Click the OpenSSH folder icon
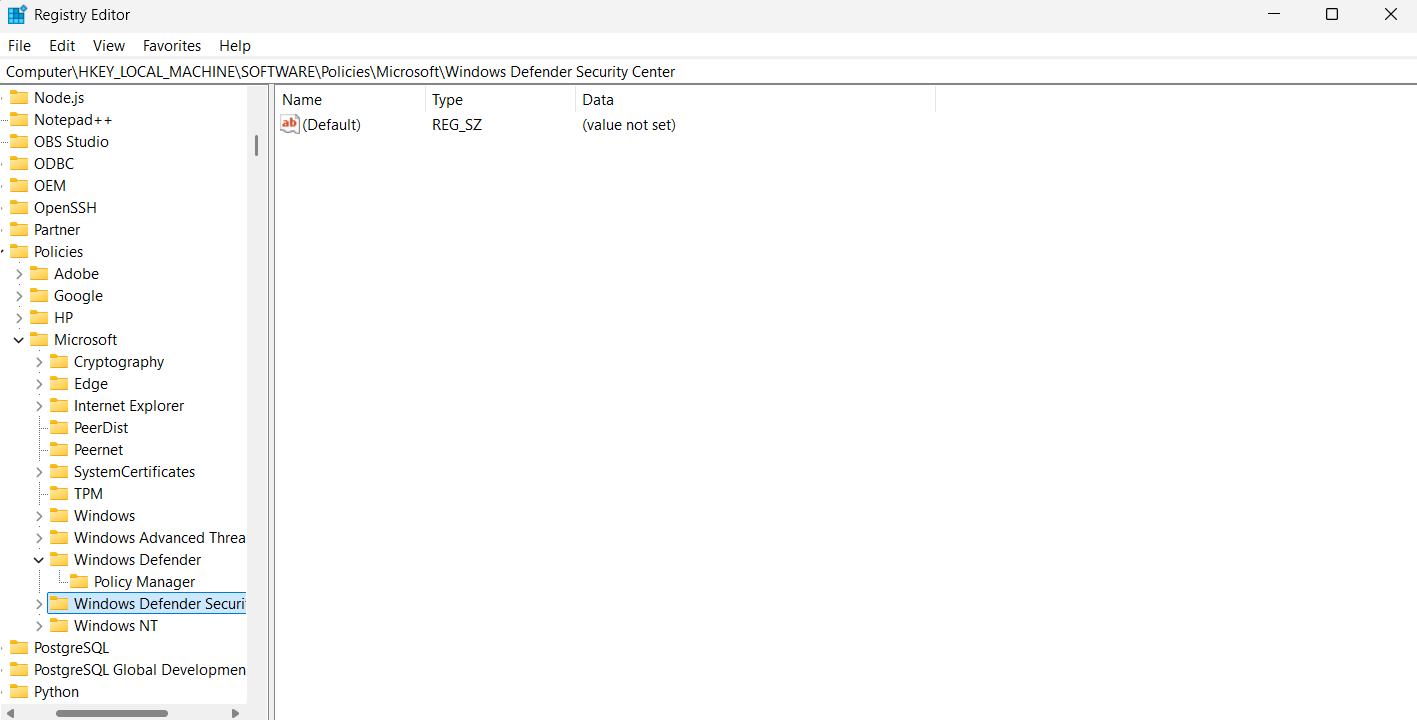The image size is (1417, 720). click(19, 207)
